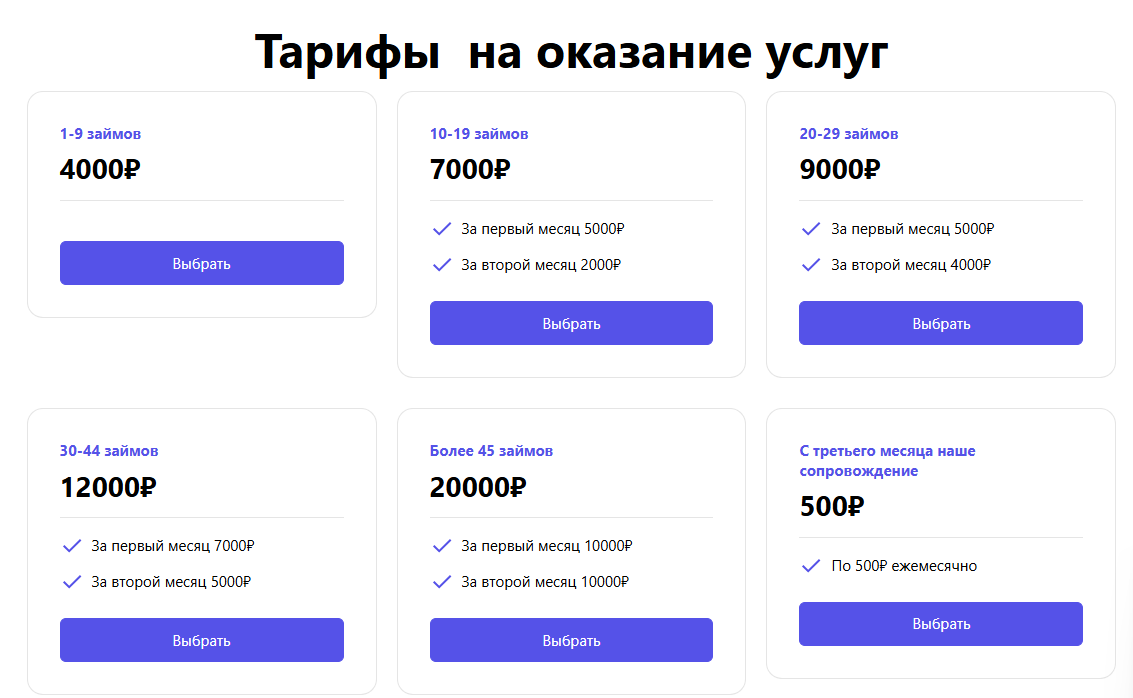1133x698 pixels.
Task: Click checkmark beside second month 4000₽
Action: pyautogui.click(x=811, y=265)
